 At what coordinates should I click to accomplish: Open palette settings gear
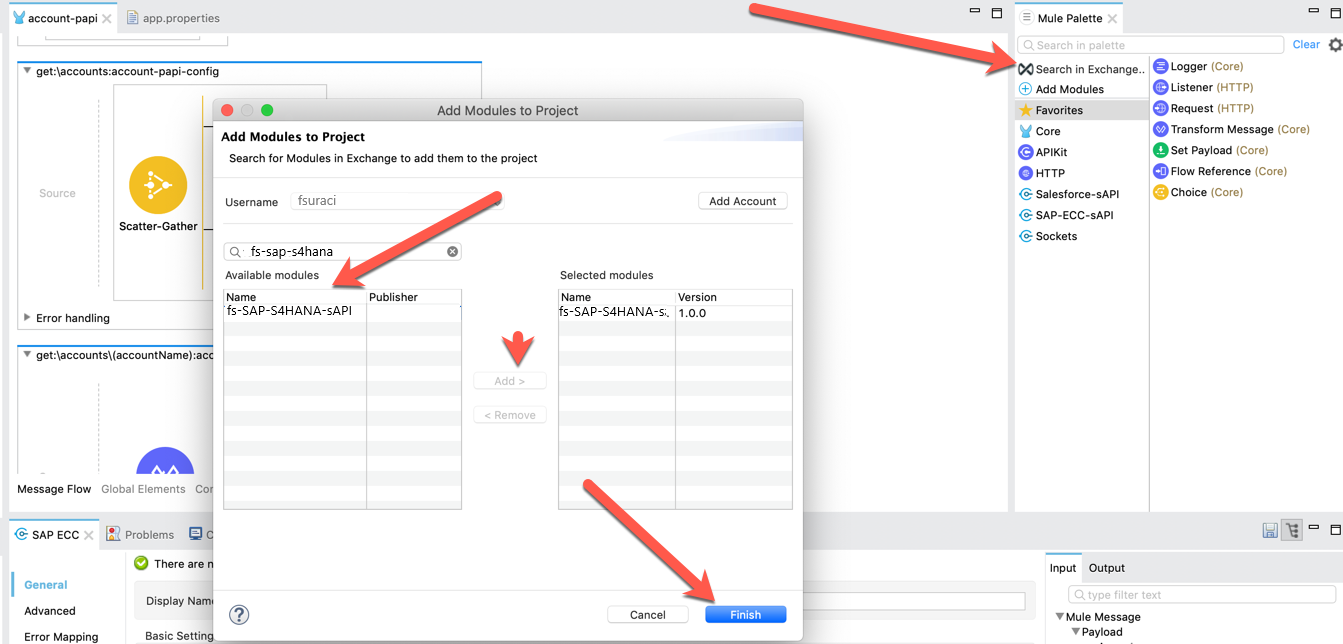(x=1335, y=45)
